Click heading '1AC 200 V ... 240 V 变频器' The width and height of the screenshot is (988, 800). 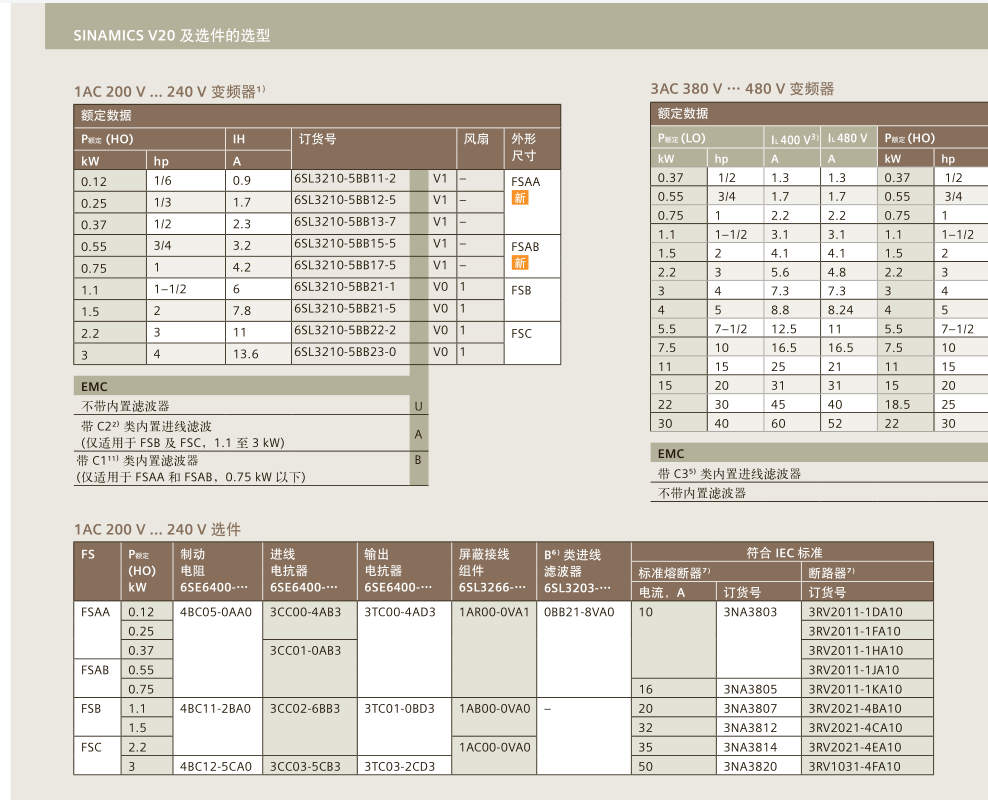(x=169, y=91)
